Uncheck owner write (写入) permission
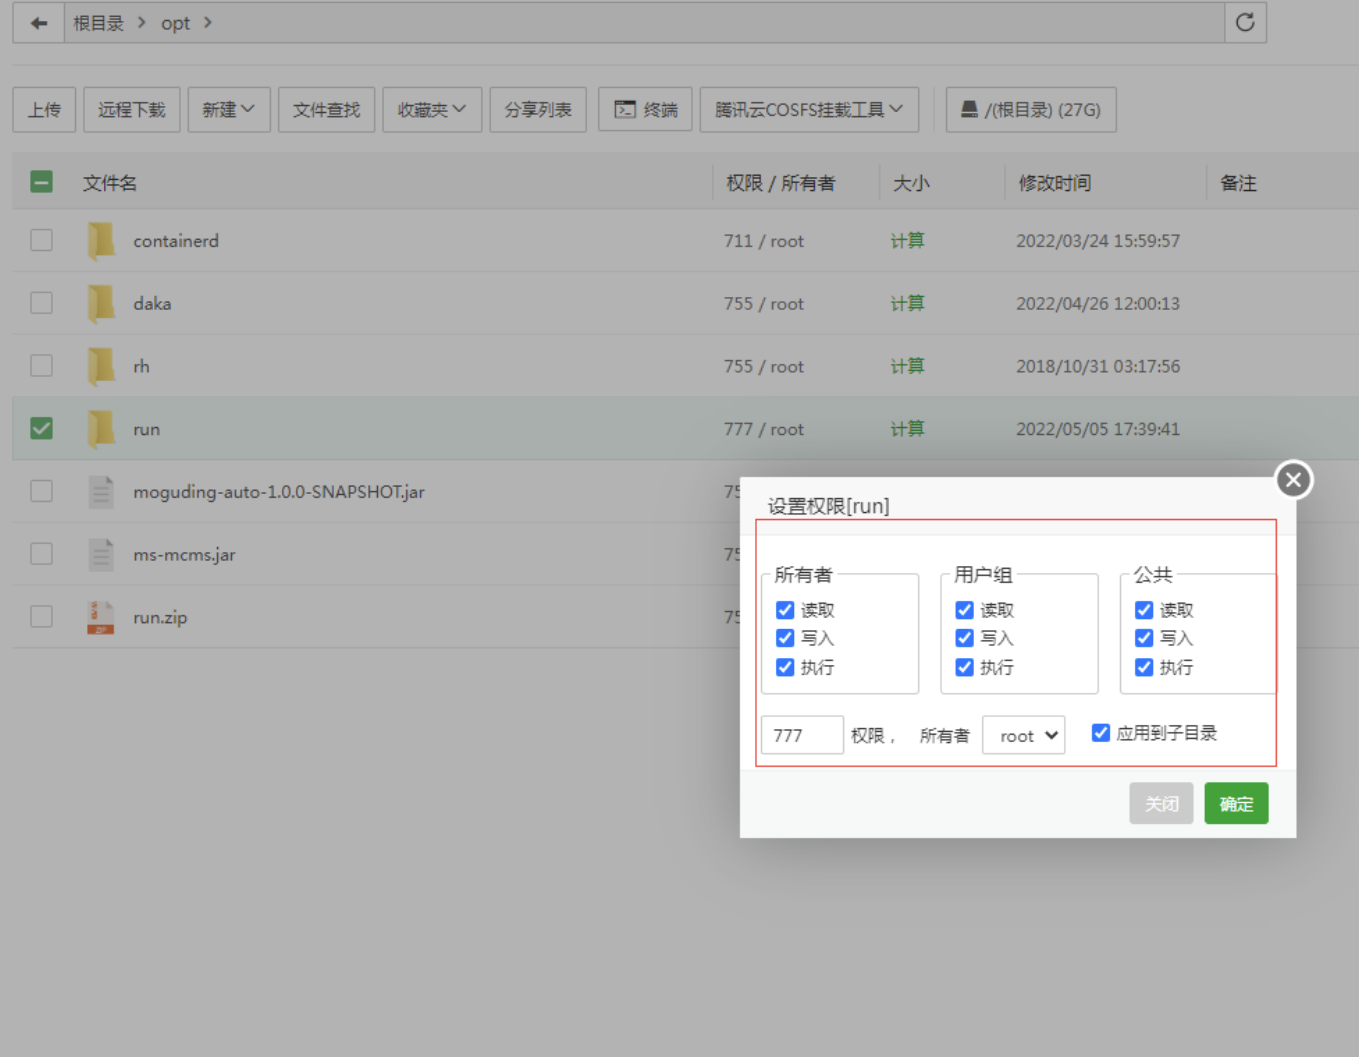The image size is (1359, 1057). (x=785, y=638)
